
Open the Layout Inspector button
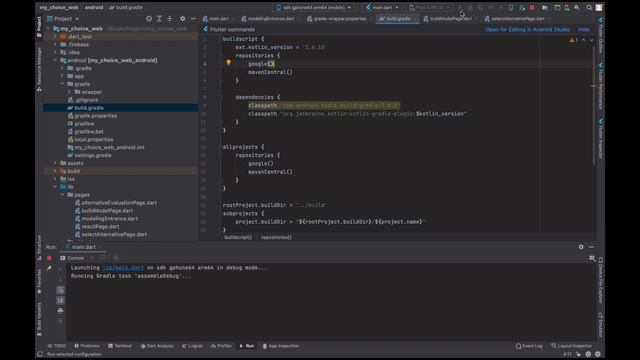pyautogui.click(x=571, y=346)
